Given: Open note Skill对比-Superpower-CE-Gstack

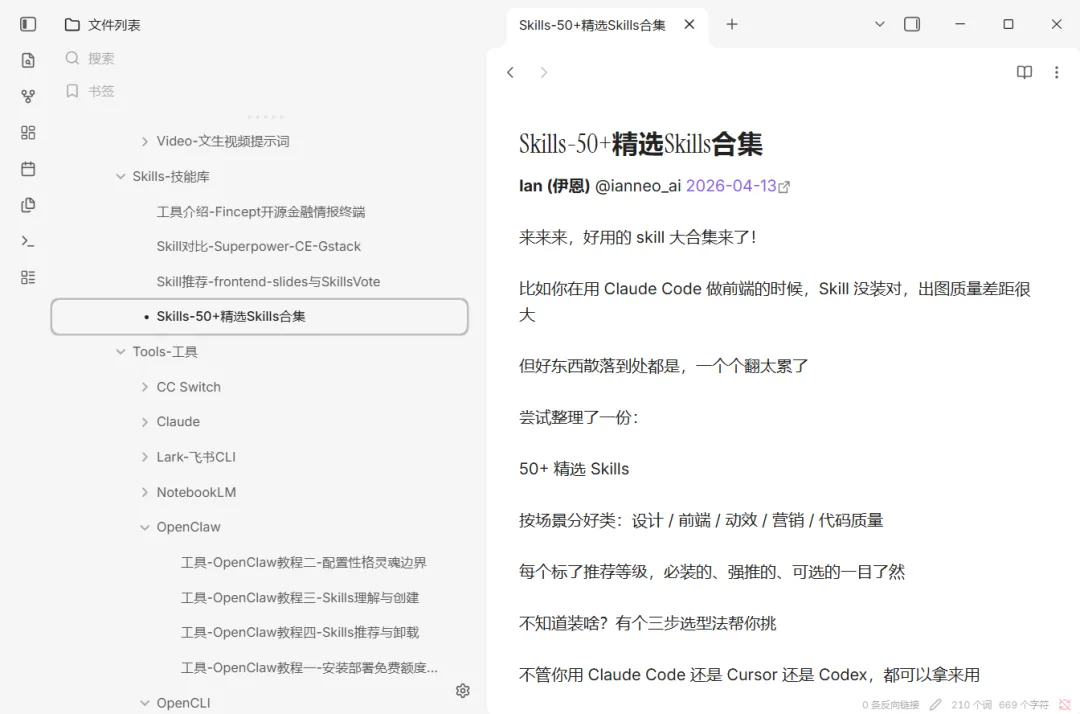Looking at the screenshot, I should click(260, 246).
